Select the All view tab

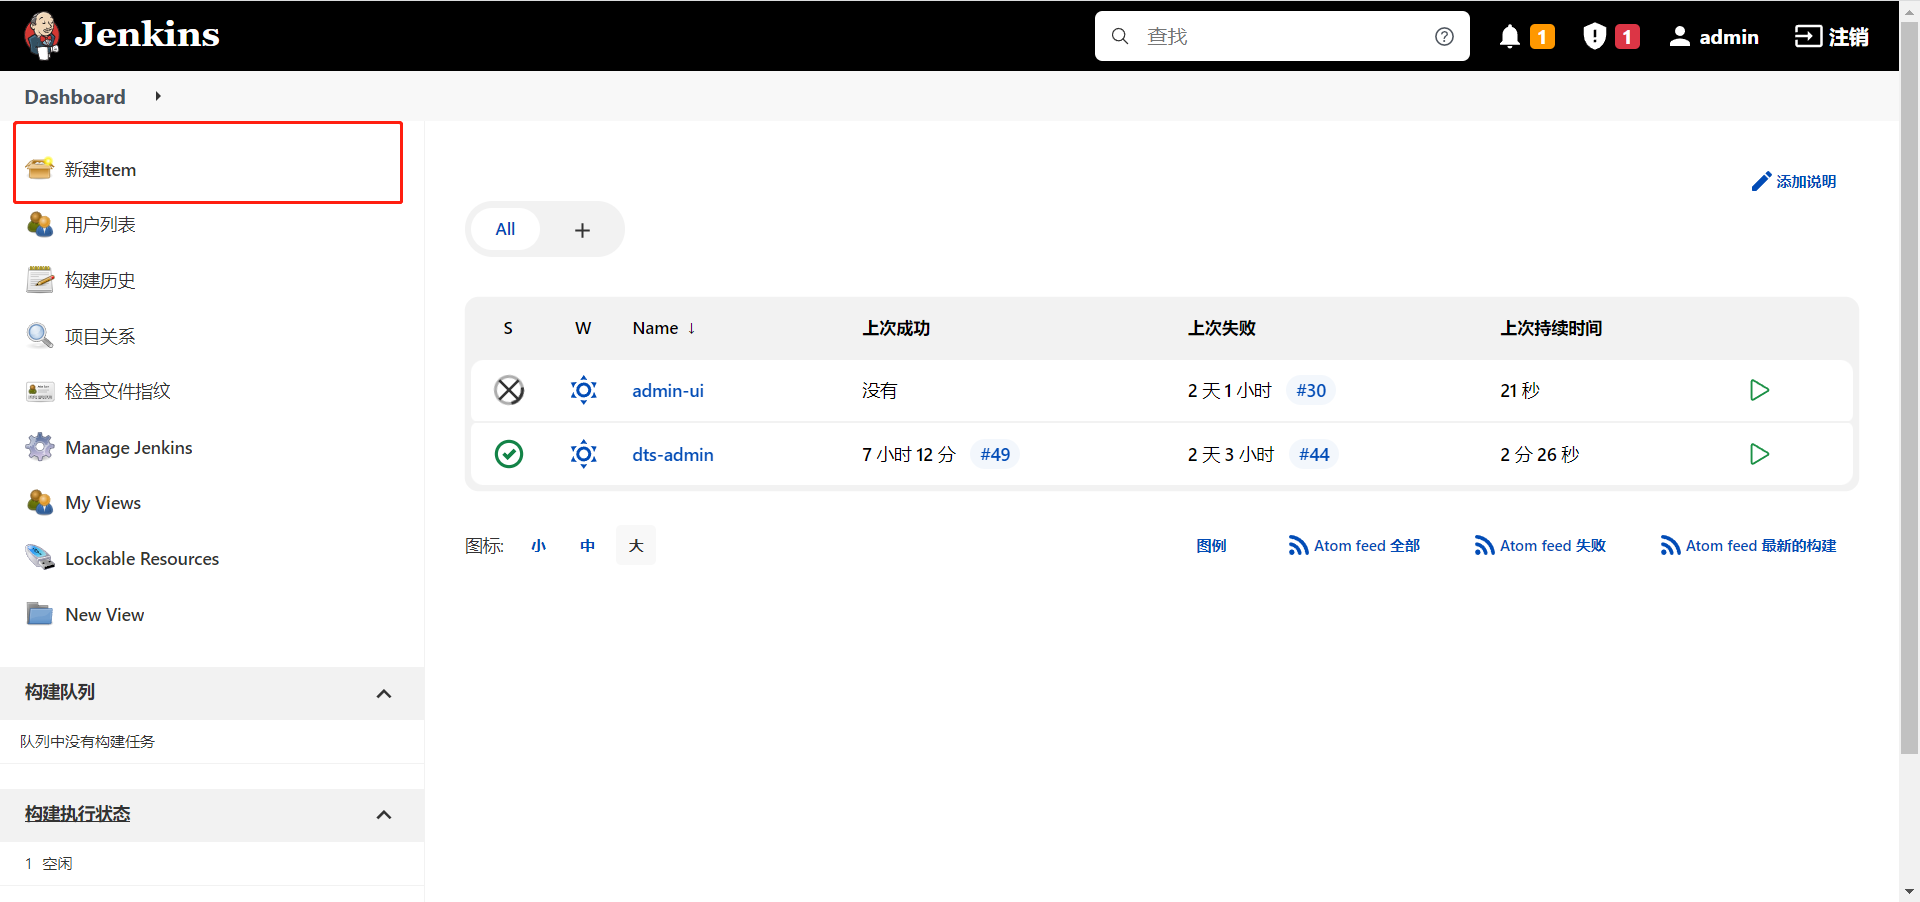[505, 229]
